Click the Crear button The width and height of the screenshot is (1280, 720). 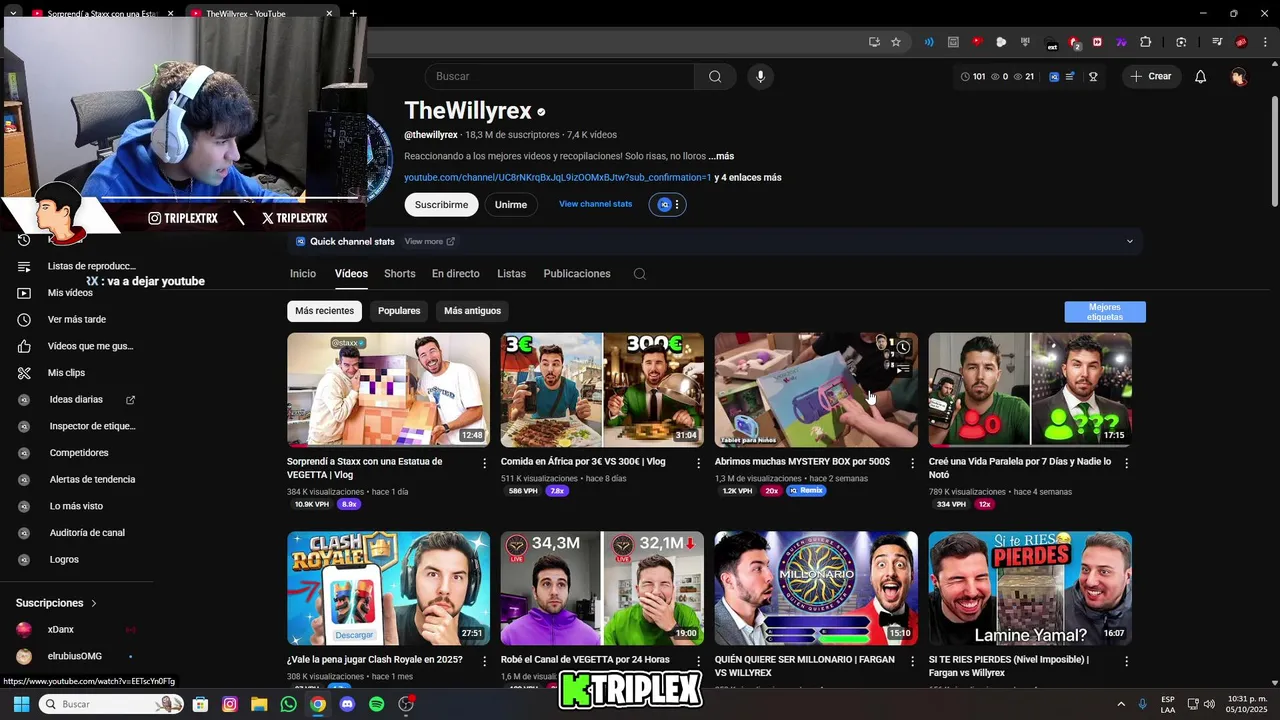point(1151,76)
